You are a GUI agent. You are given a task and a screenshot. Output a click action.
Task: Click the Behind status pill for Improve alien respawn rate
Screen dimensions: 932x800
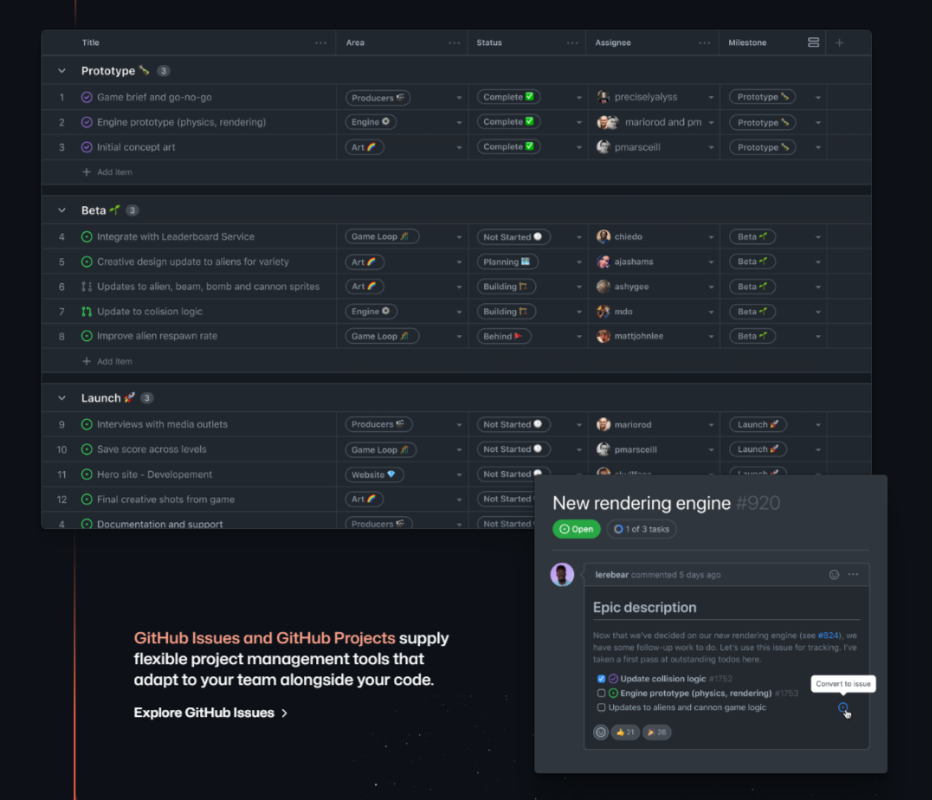(503, 336)
